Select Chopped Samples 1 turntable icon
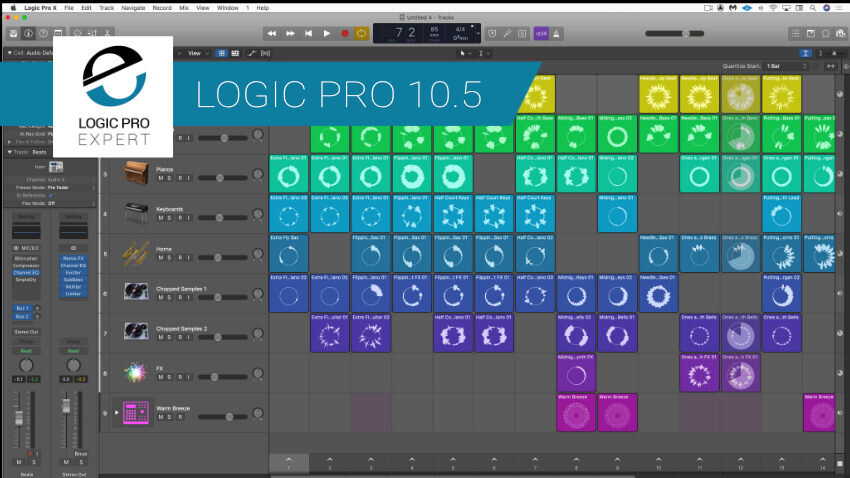Viewport: 850px width, 478px height. tap(136, 293)
